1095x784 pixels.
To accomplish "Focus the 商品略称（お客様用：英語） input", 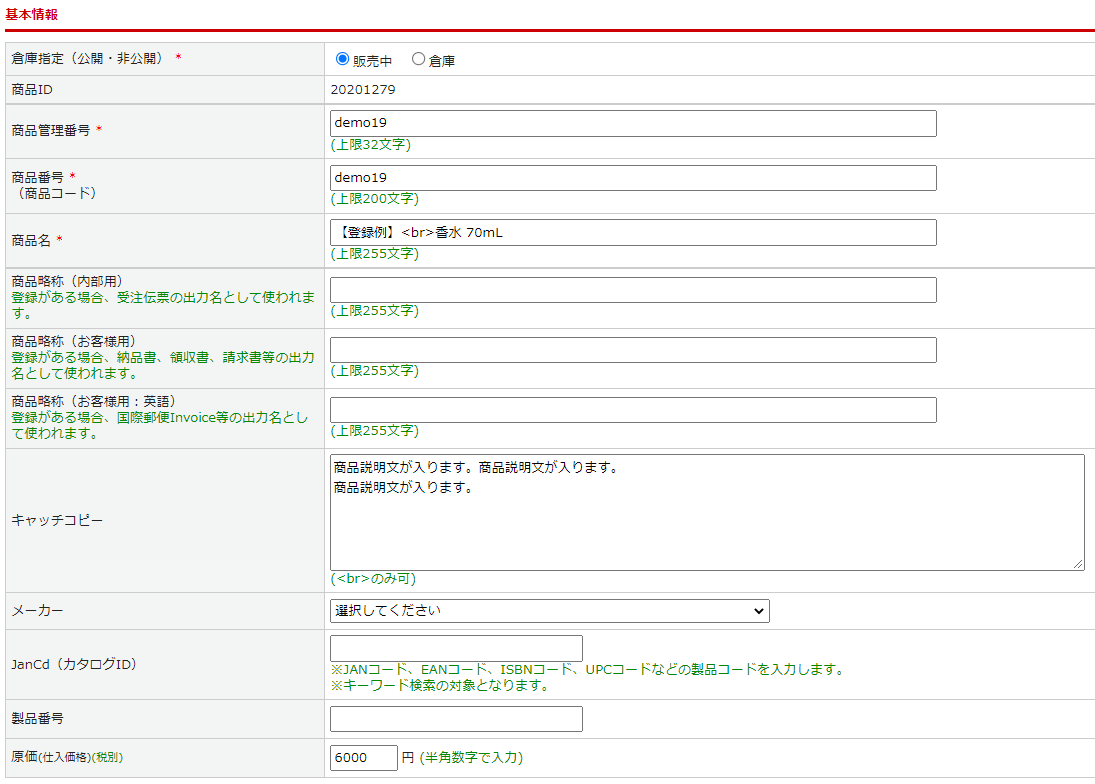I will [x=633, y=410].
